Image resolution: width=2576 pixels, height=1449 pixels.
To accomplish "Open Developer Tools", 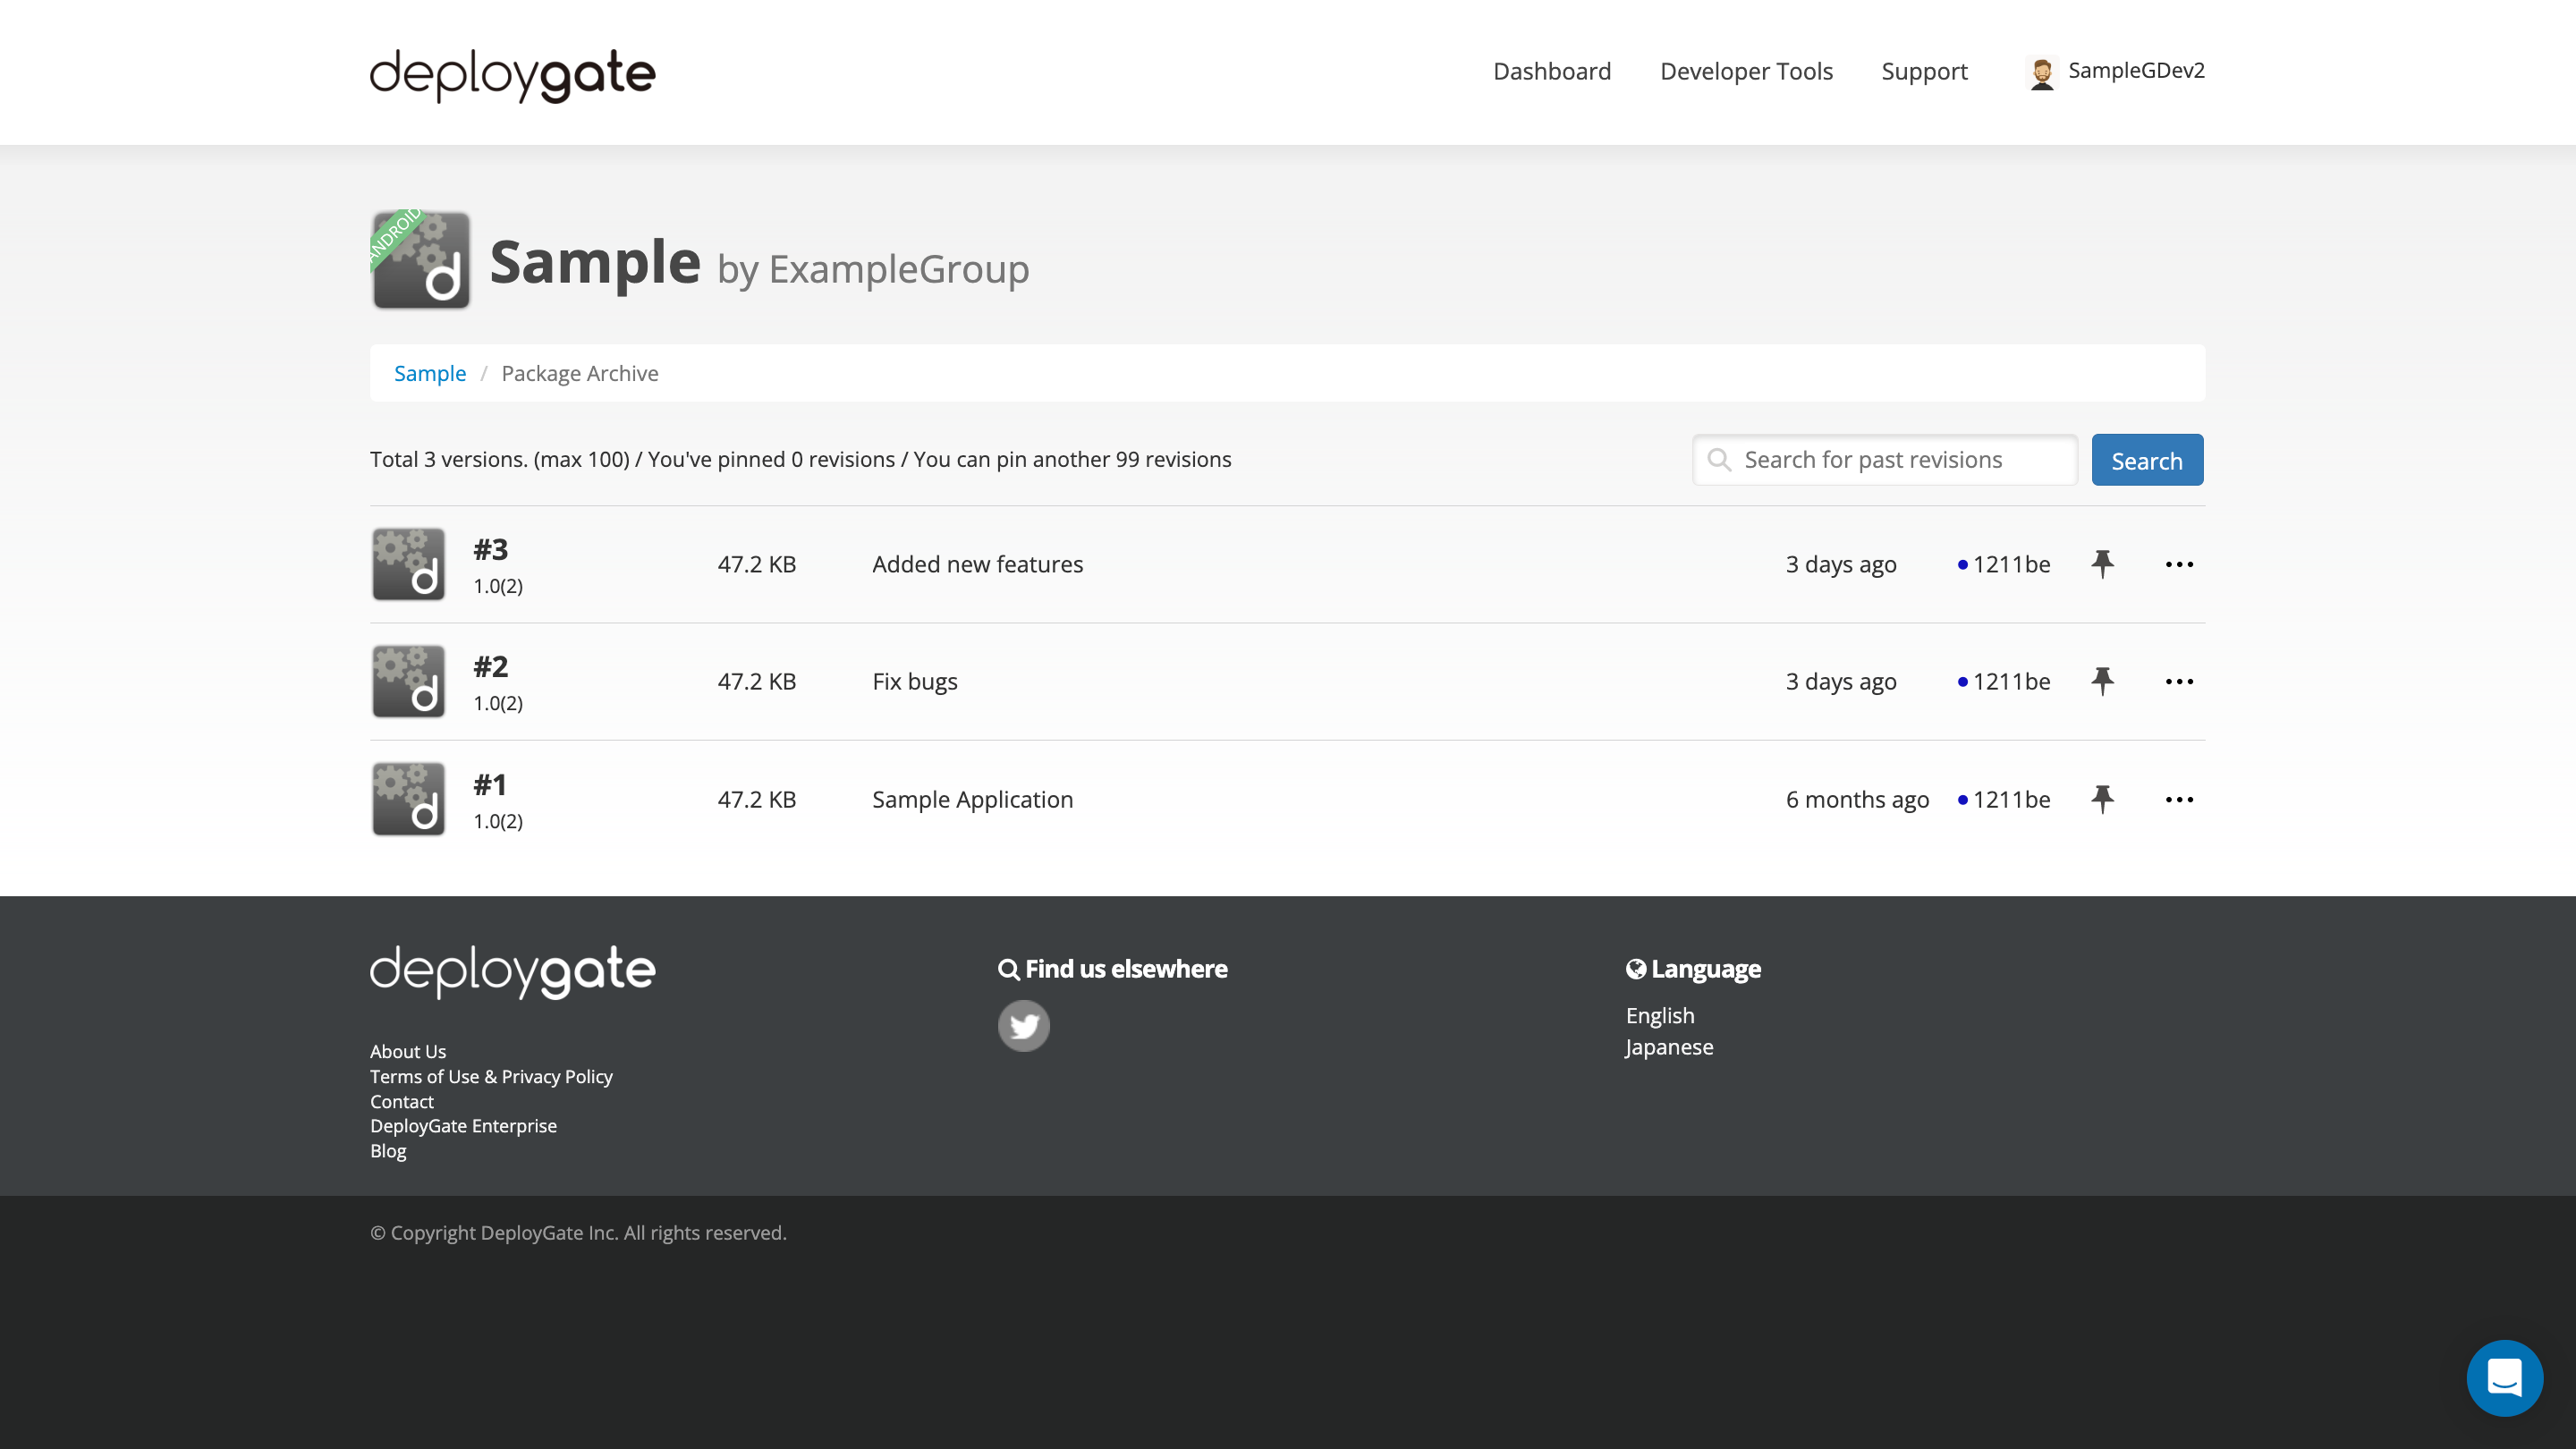I will (1746, 71).
